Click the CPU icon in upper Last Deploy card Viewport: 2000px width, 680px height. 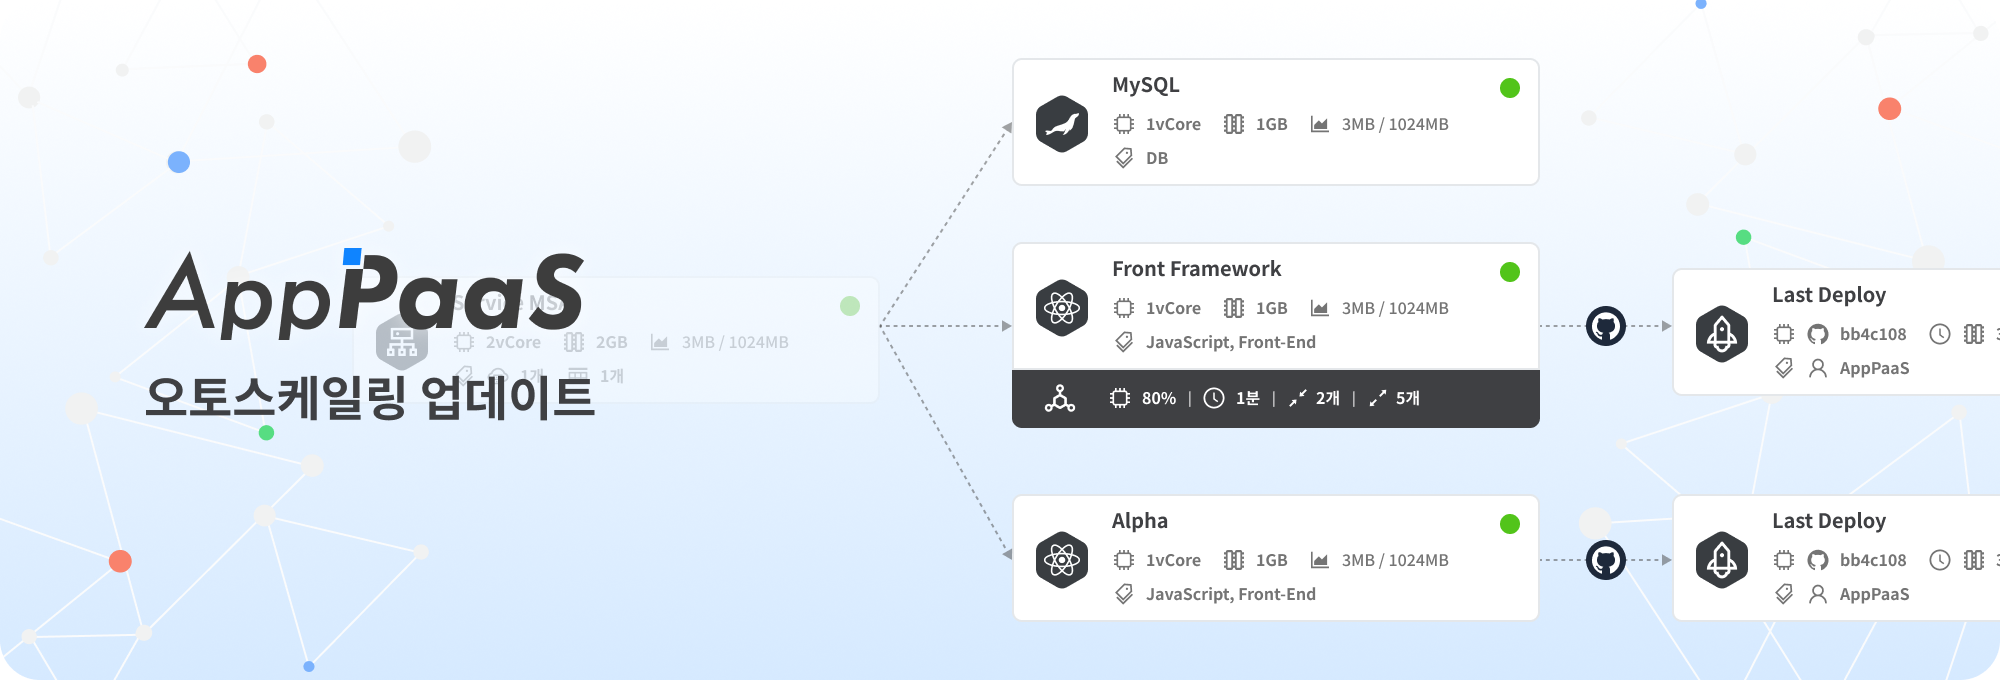tap(1784, 334)
